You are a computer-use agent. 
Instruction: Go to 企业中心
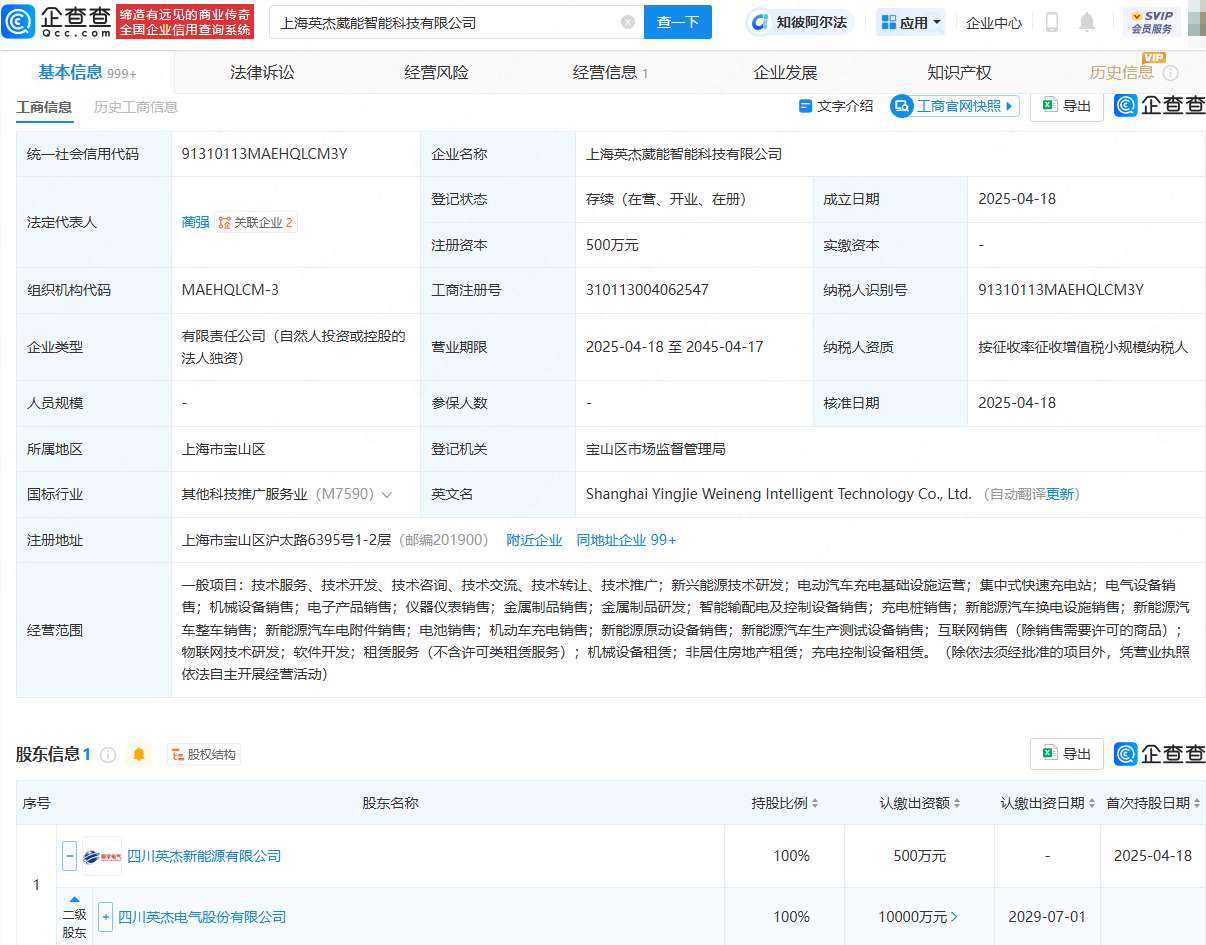tap(993, 22)
